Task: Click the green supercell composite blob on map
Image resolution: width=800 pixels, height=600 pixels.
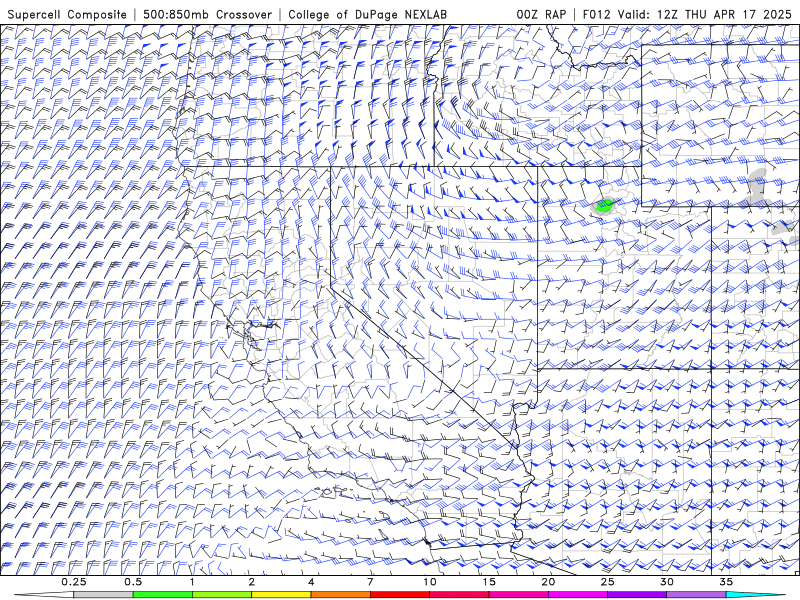Action: coord(605,206)
